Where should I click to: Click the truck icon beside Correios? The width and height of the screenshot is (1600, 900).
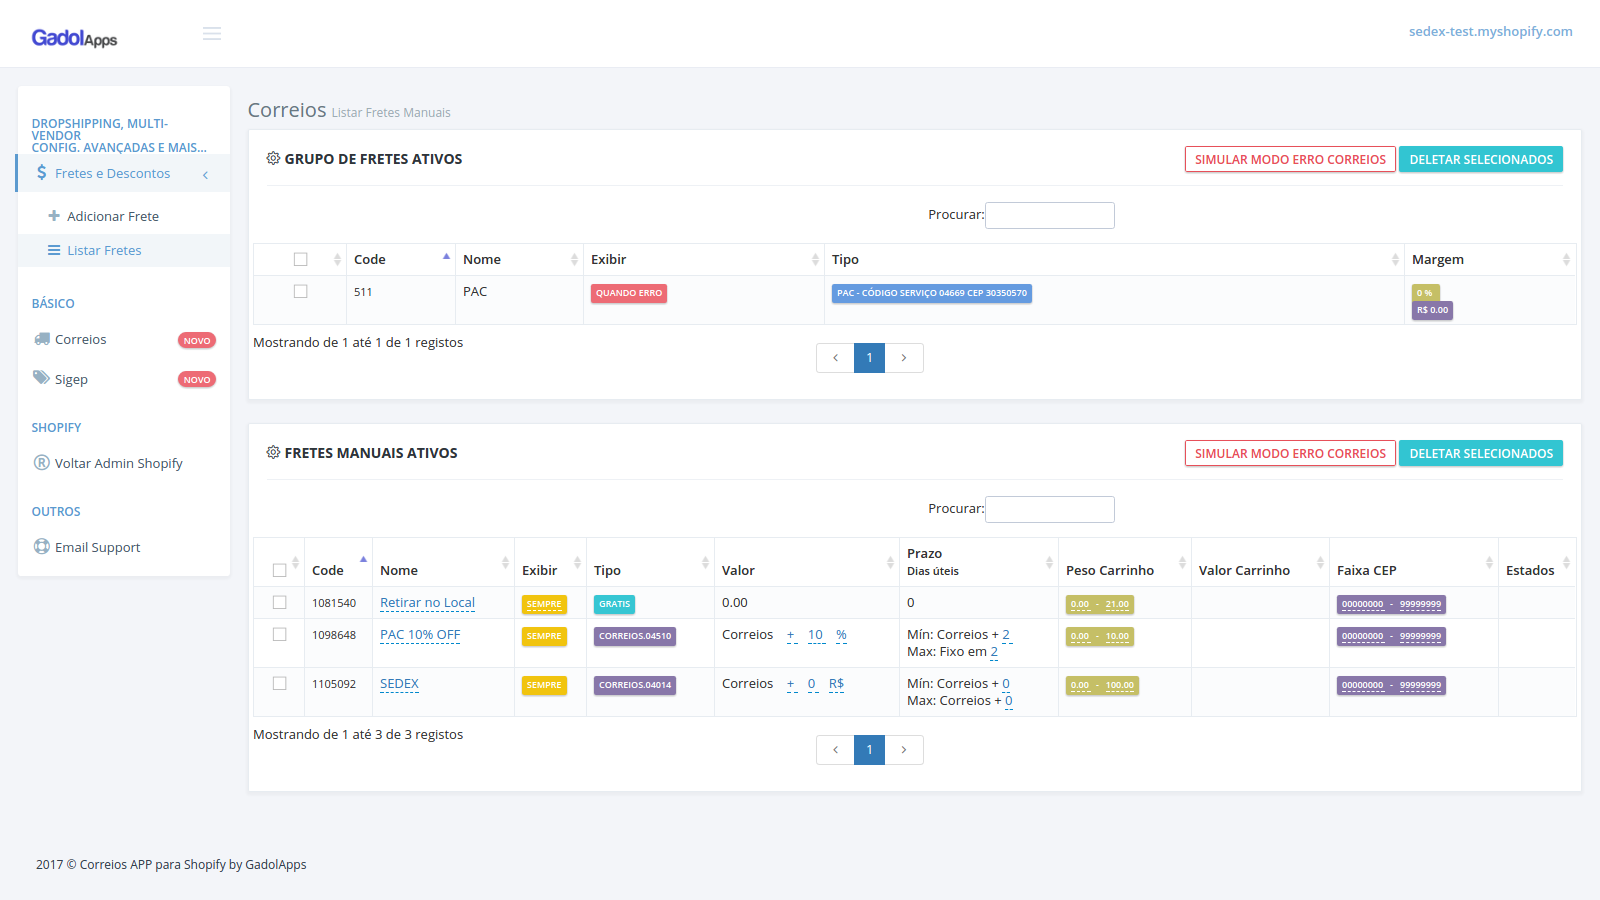(x=42, y=339)
